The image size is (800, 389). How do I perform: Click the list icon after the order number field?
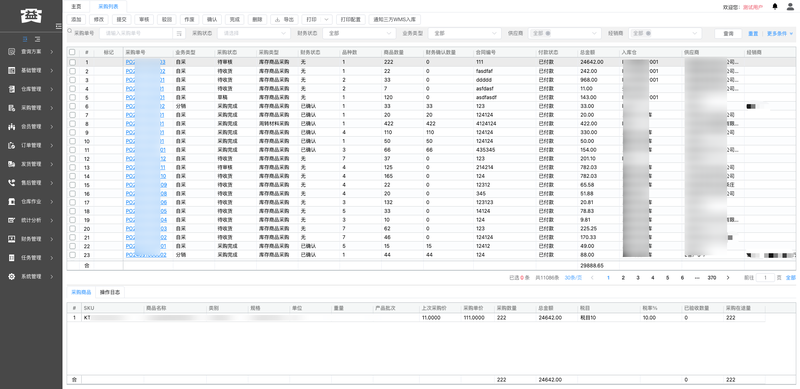pos(179,33)
